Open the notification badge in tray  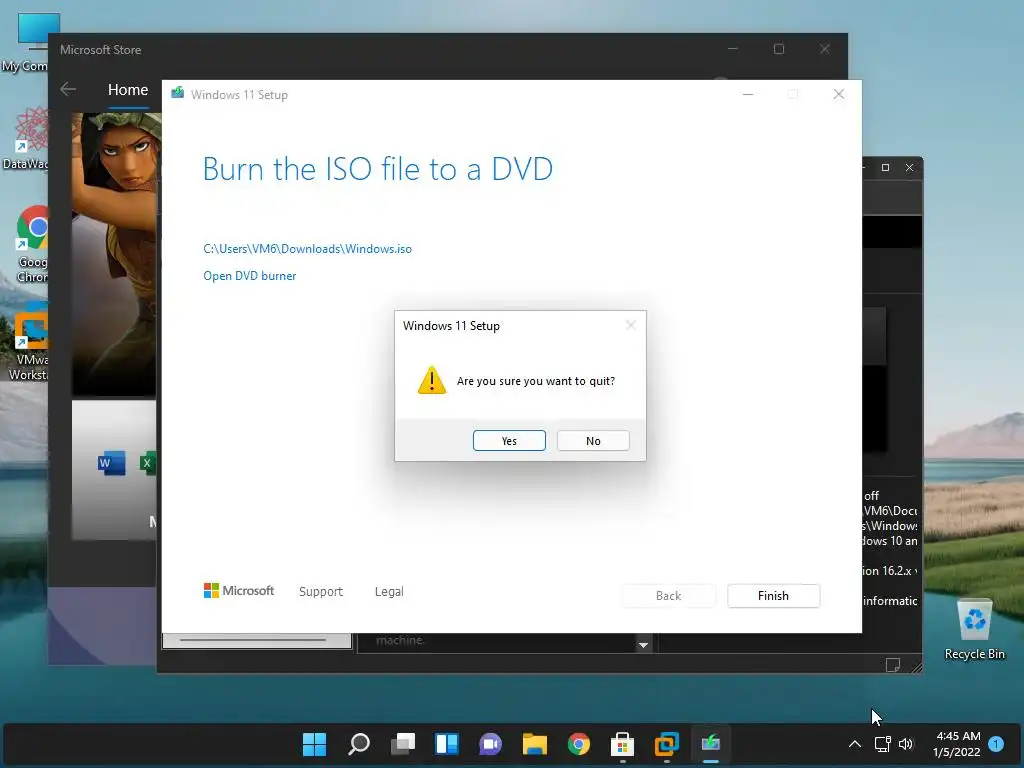click(x=996, y=744)
